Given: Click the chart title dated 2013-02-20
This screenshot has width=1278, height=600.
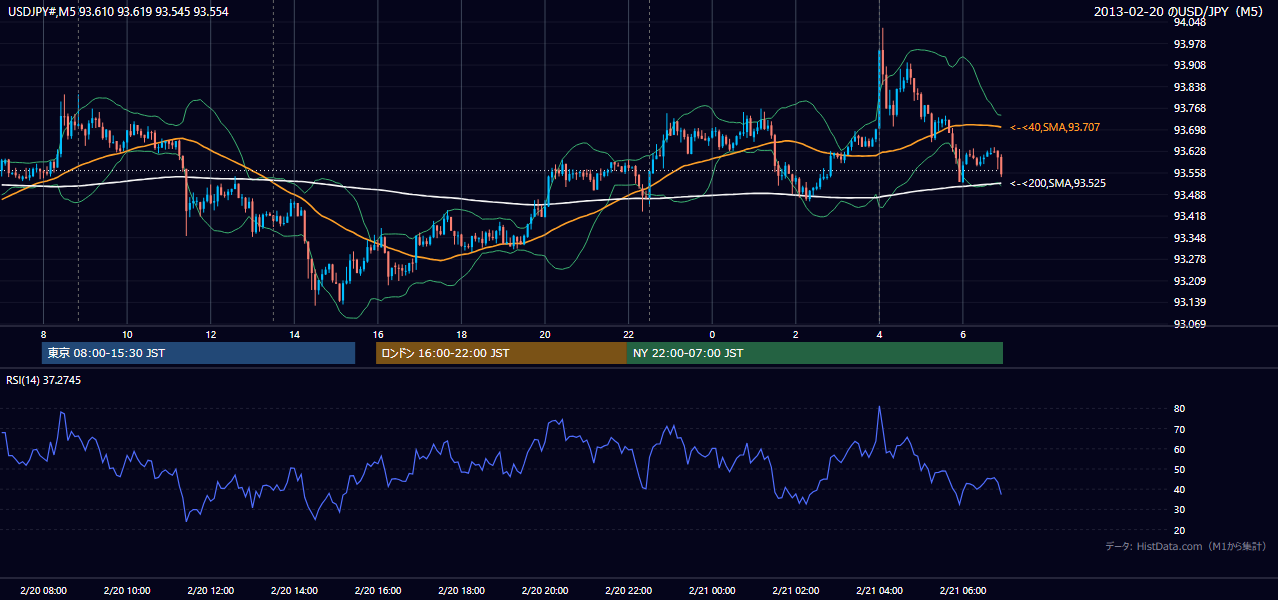Looking at the screenshot, I should click(1180, 11).
